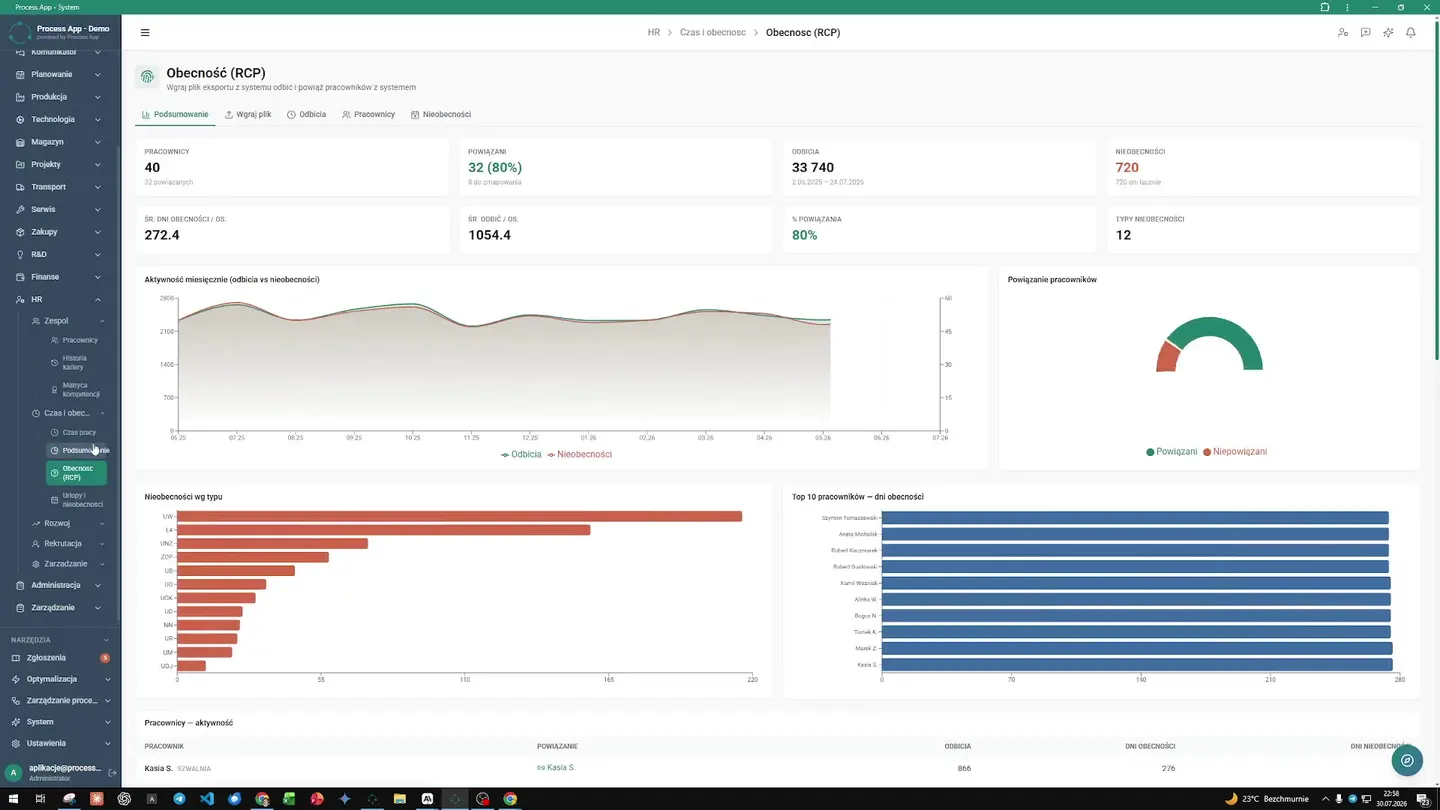Screen dimensions: 1440x810
Task: Open File Explorer from the taskbar
Action: (x=400, y=799)
